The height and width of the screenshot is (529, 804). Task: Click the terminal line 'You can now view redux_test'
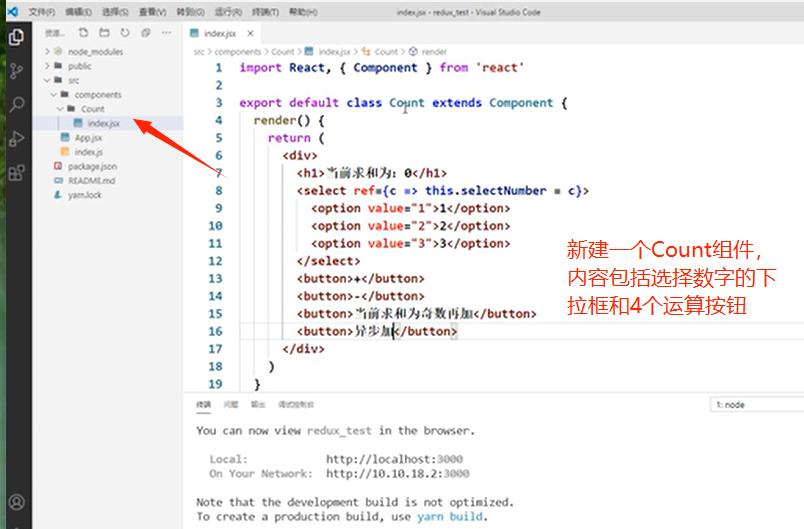point(335,431)
